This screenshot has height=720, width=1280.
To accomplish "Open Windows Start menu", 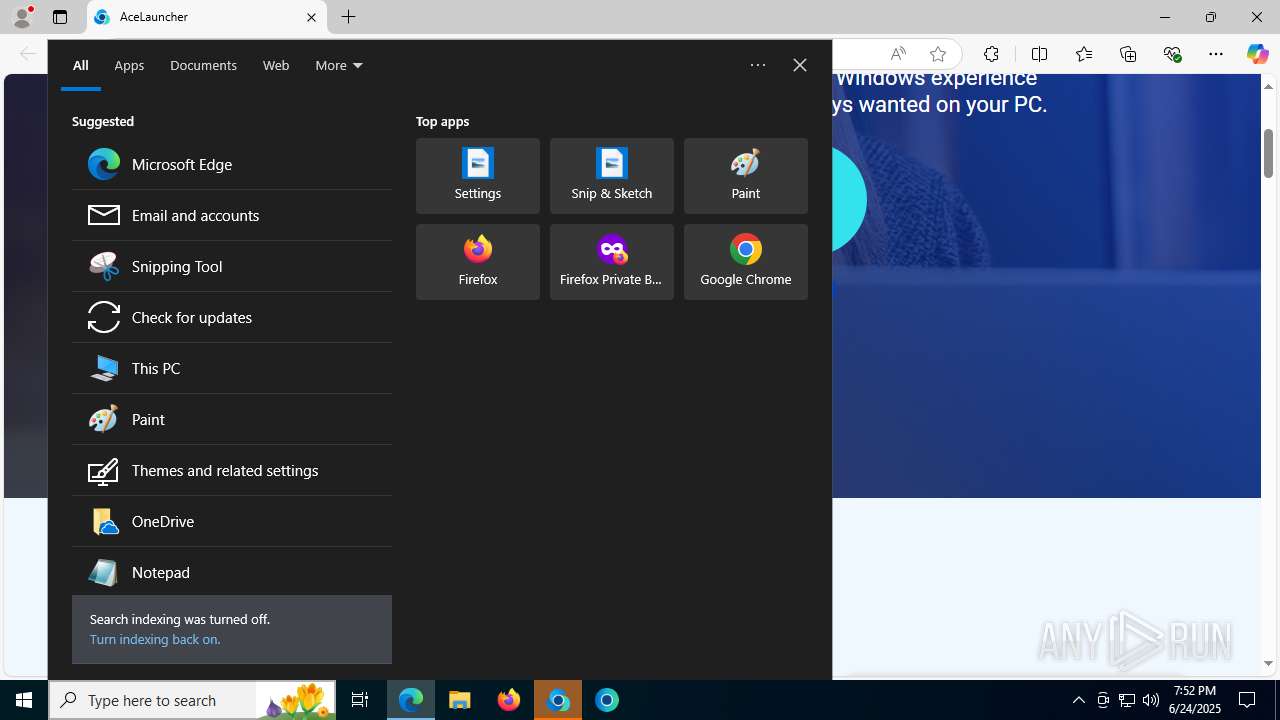I will 24,700.
